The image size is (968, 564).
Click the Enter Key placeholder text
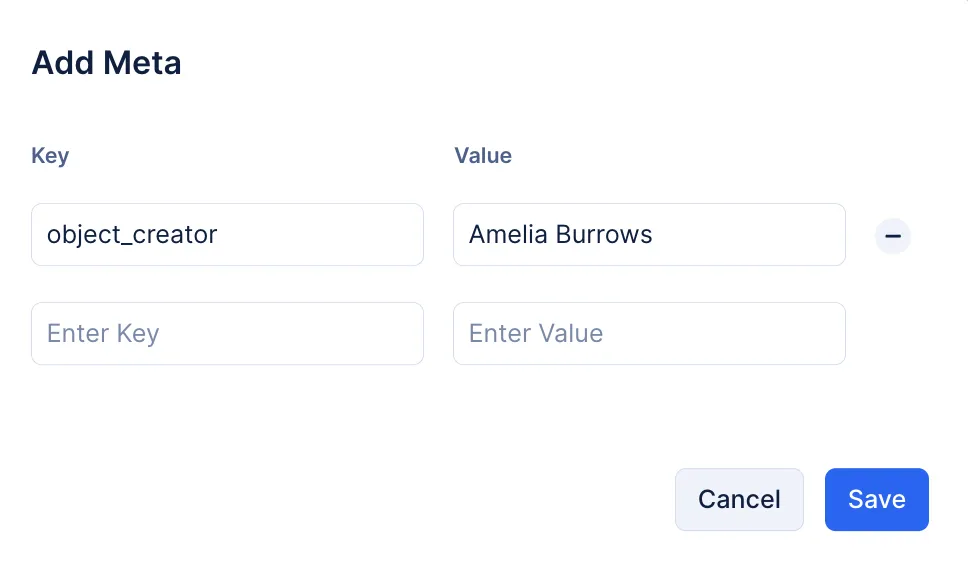103,334
